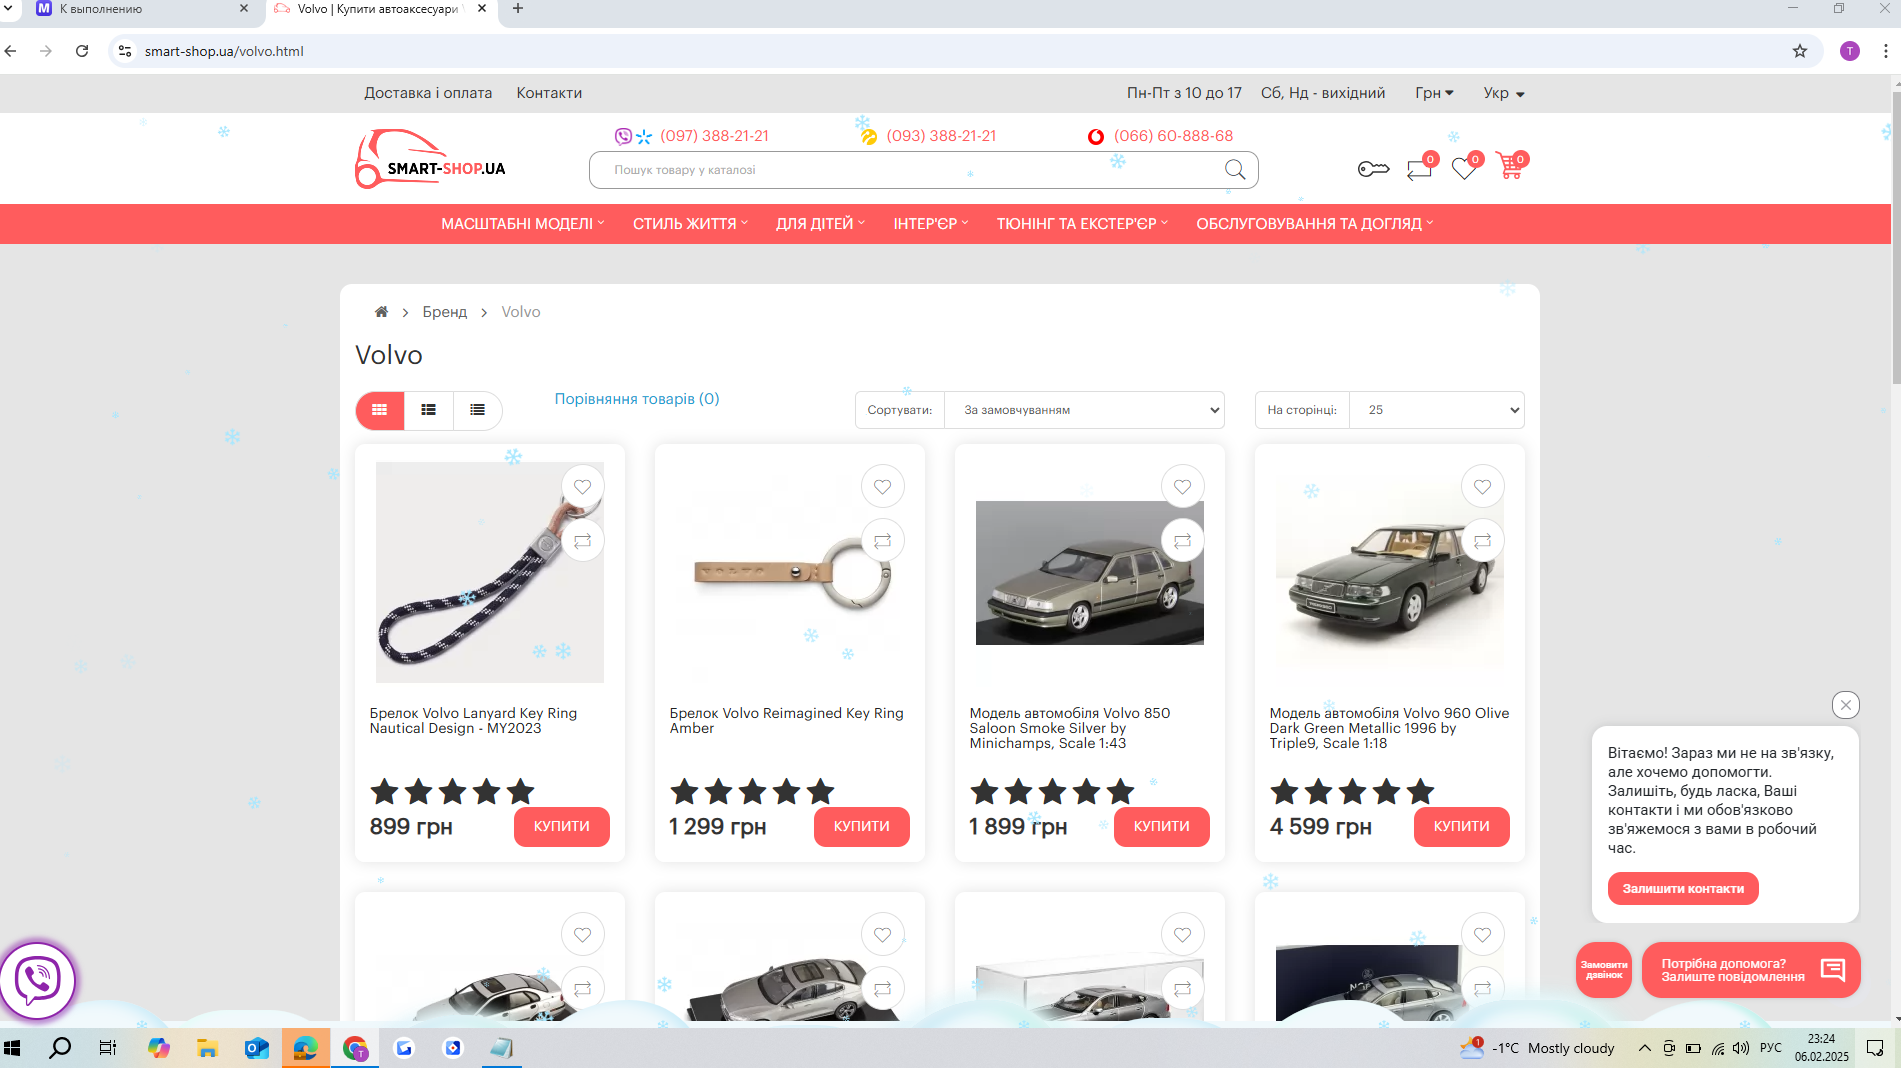Open the notification center icon in the taskbar
The width and height of the screenshot is (1901, 1068).
tap(1875, 1048)
